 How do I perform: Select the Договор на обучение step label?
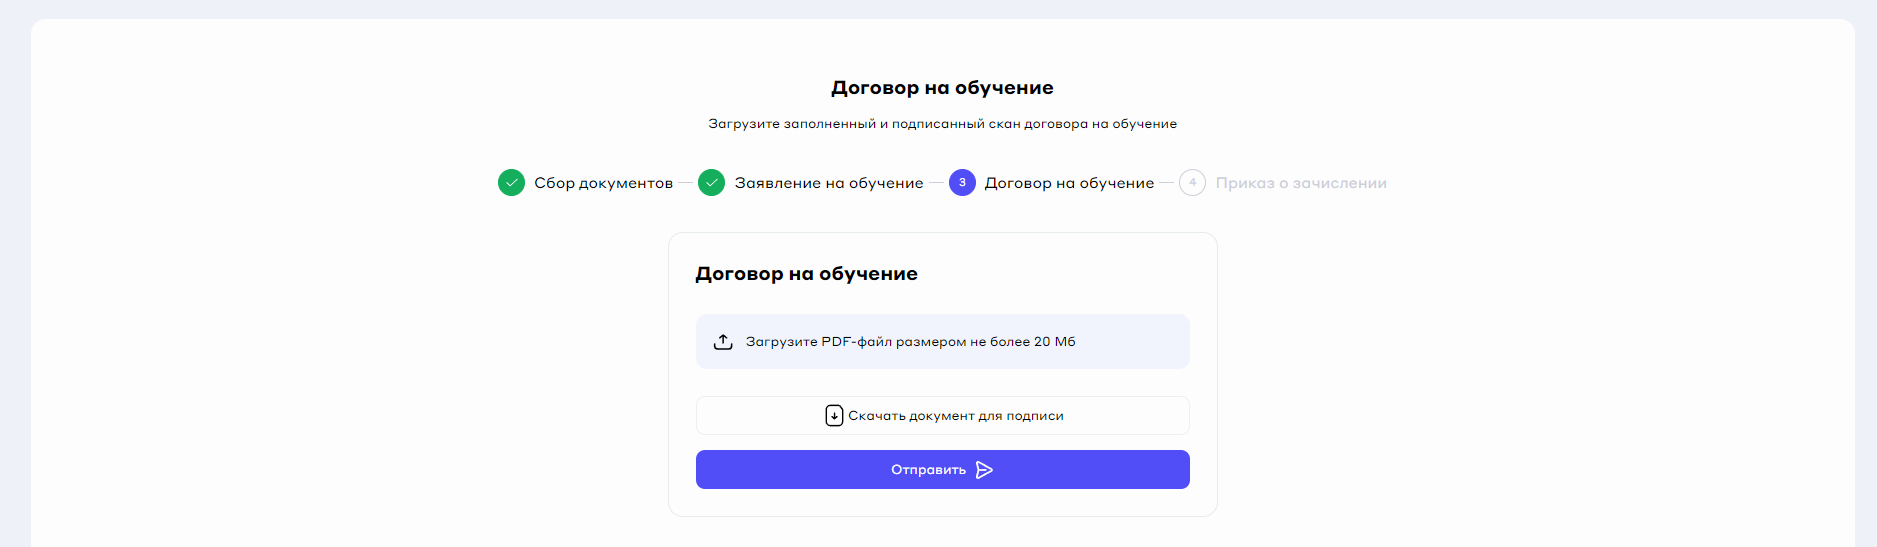click(x=1069, y=183)
